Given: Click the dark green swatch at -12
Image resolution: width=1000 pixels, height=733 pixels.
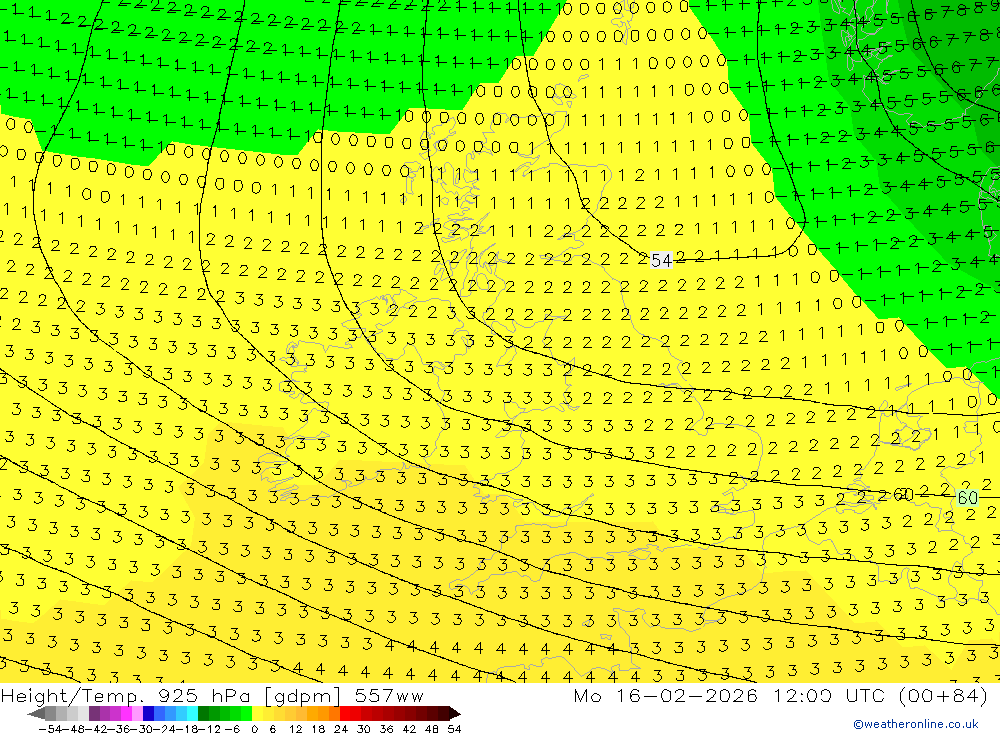Looking at the screenshot, I should [x=203, y=714].
